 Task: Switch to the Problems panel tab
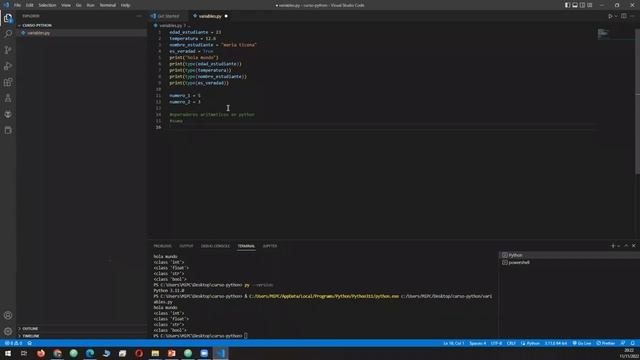162,246
